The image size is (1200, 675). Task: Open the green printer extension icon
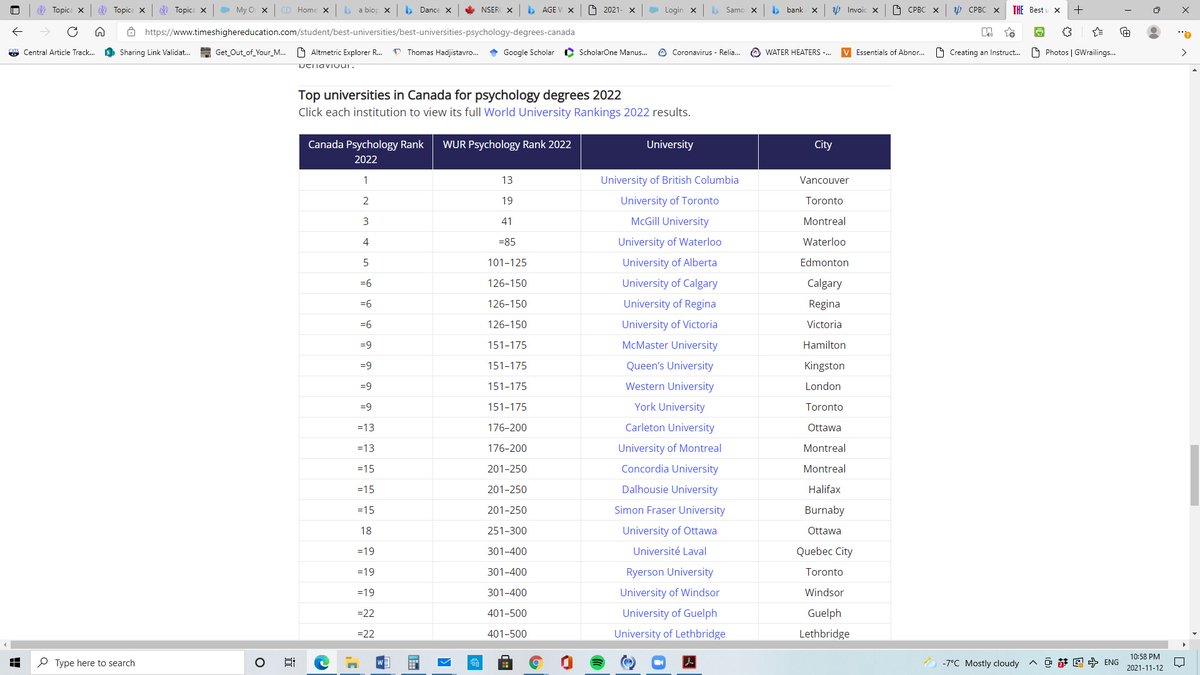[1040, 31]
